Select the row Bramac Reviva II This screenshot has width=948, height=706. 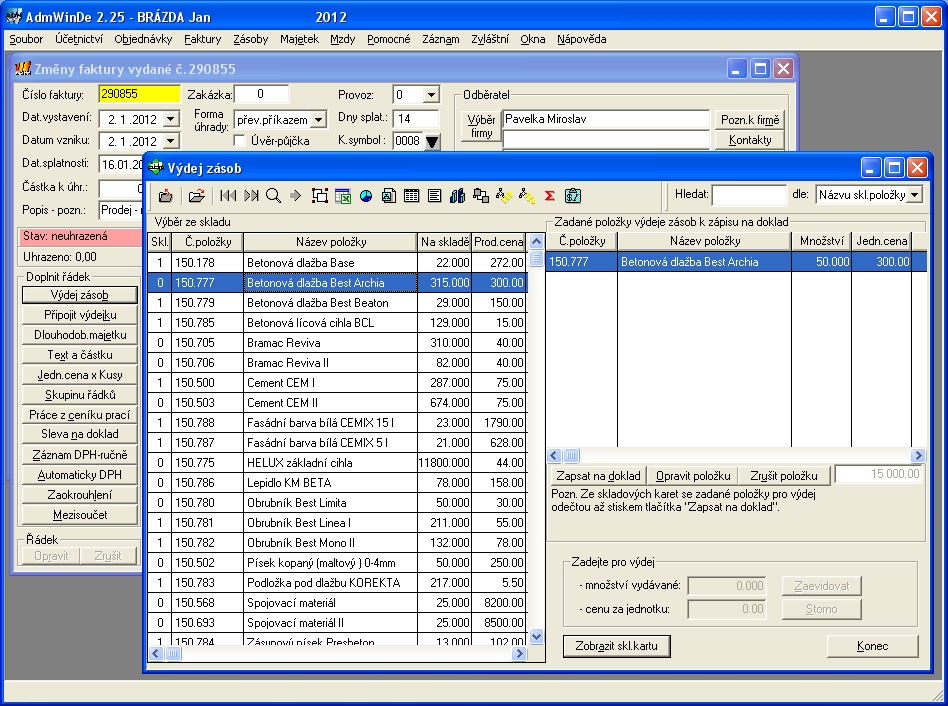(337, 363)
